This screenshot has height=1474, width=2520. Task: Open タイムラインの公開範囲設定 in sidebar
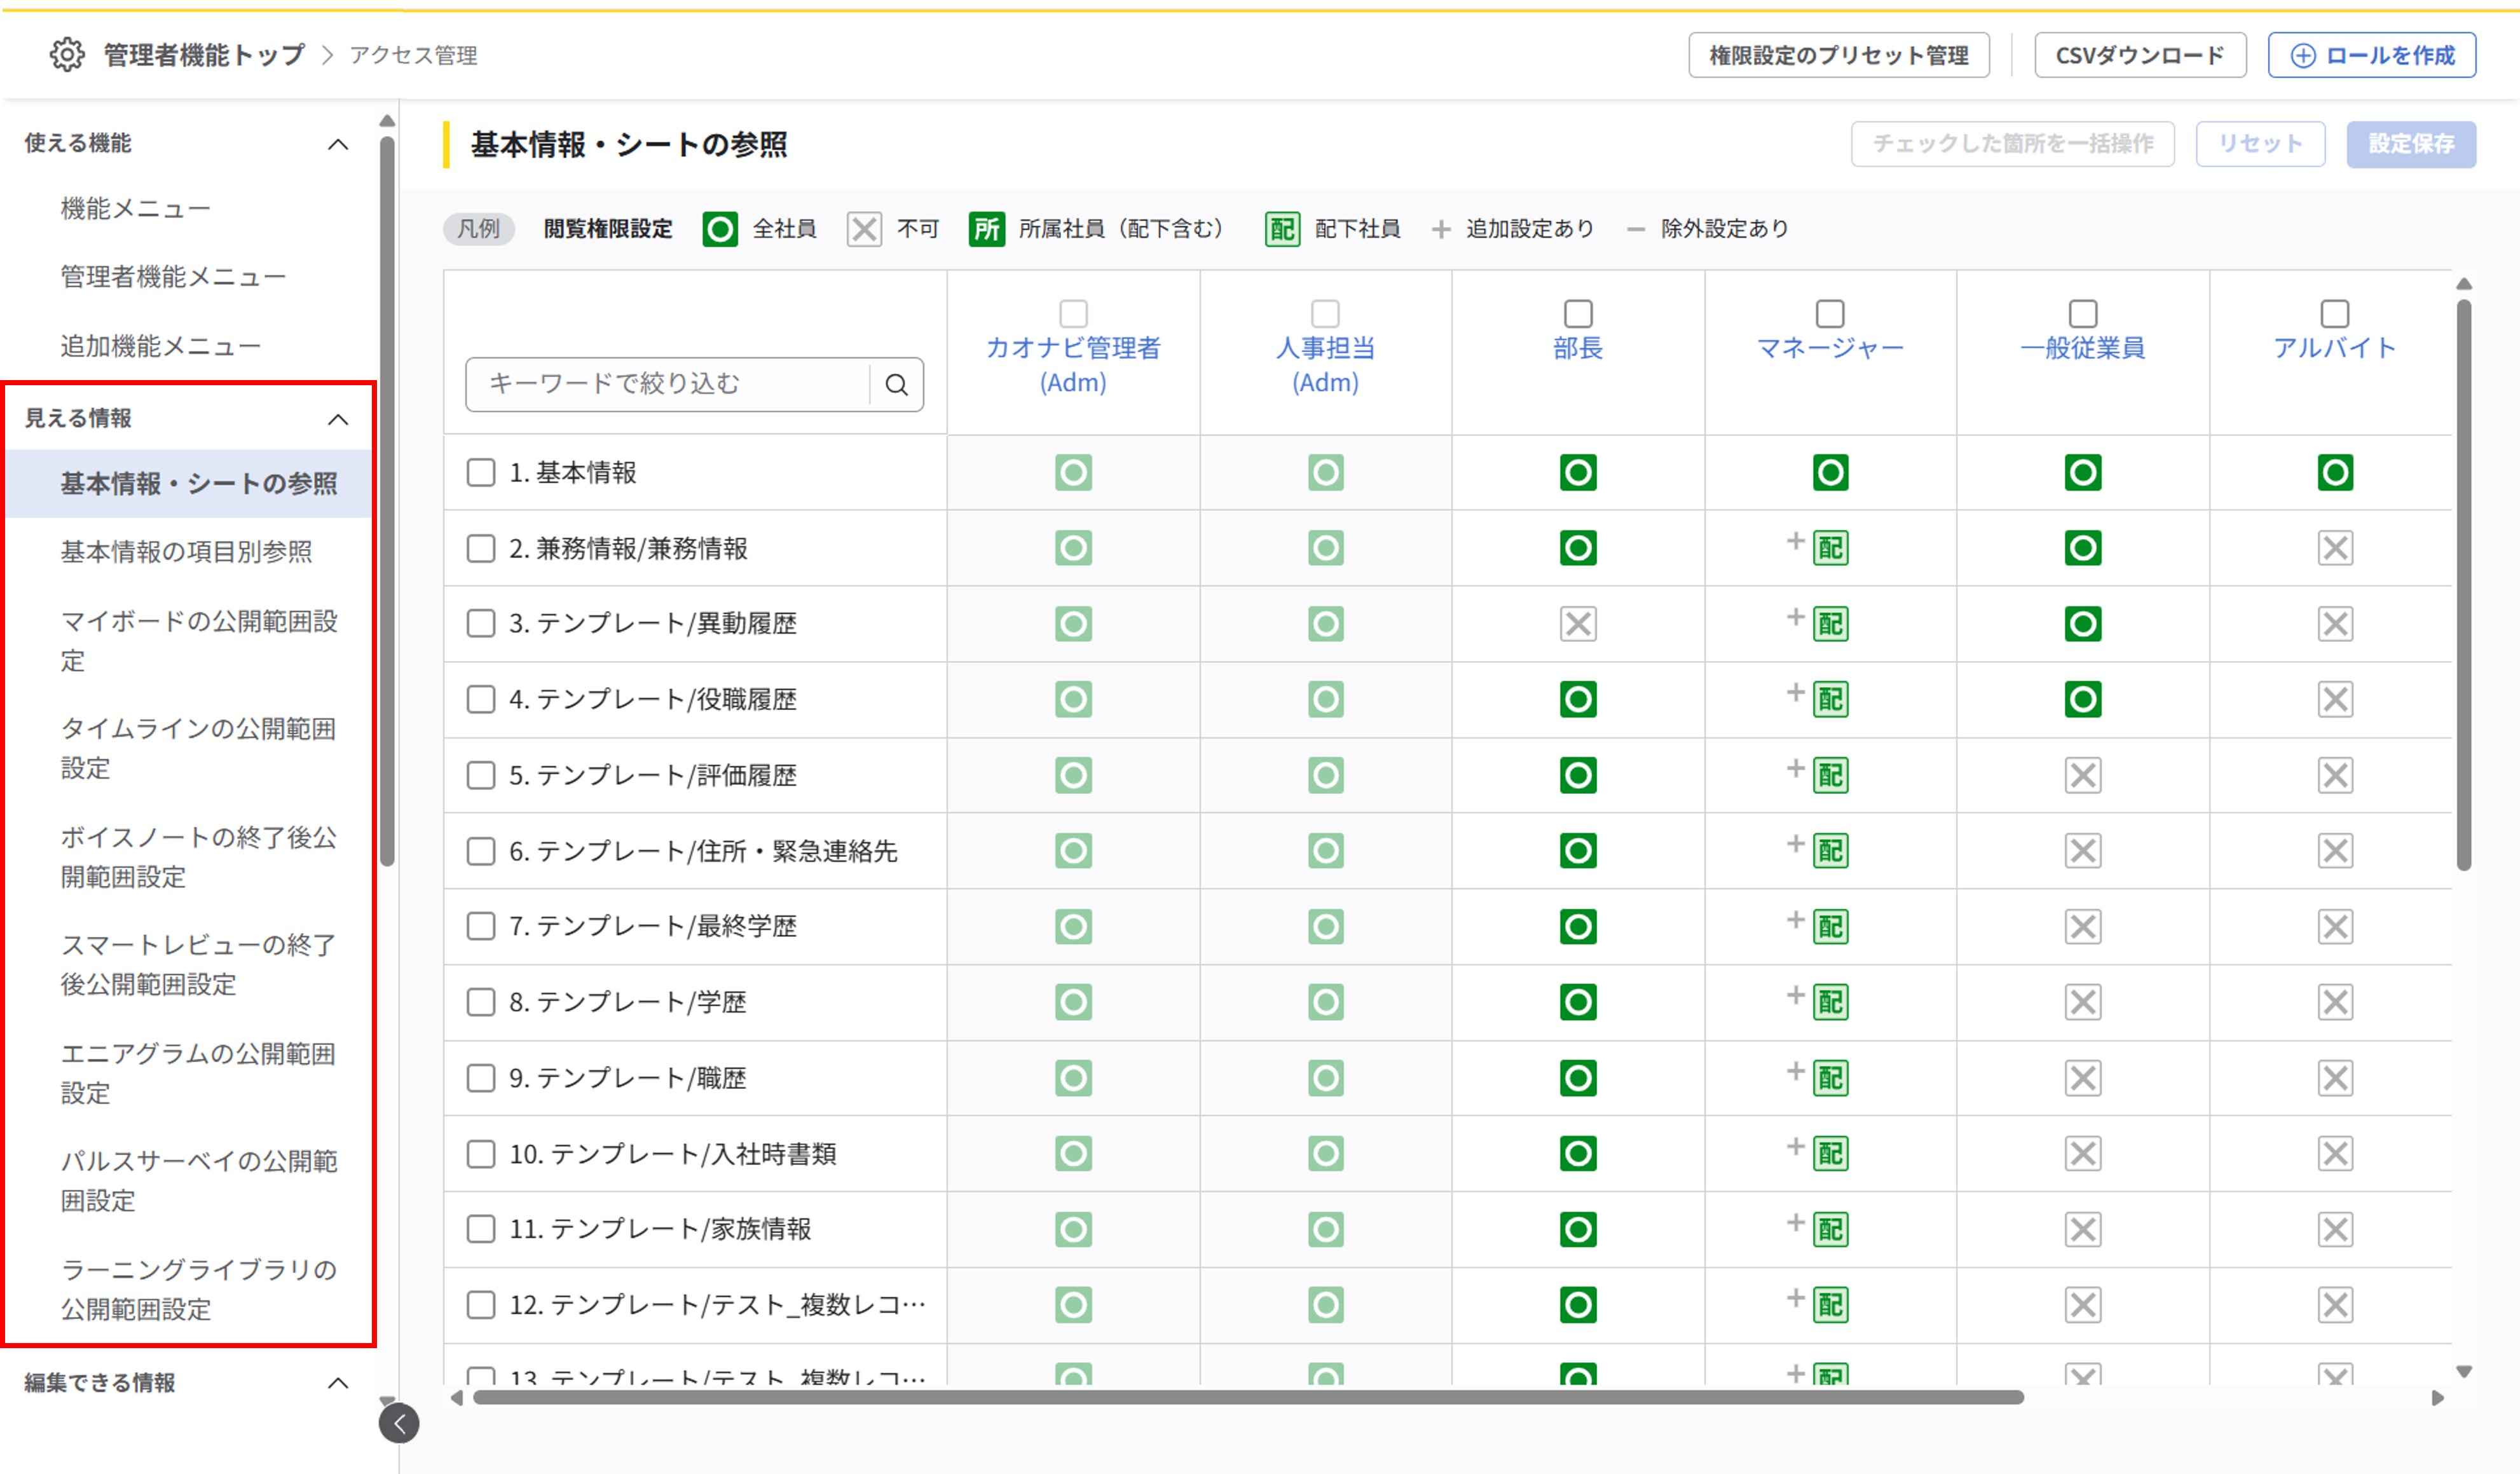pyautogui.click(x=199, y=749)
